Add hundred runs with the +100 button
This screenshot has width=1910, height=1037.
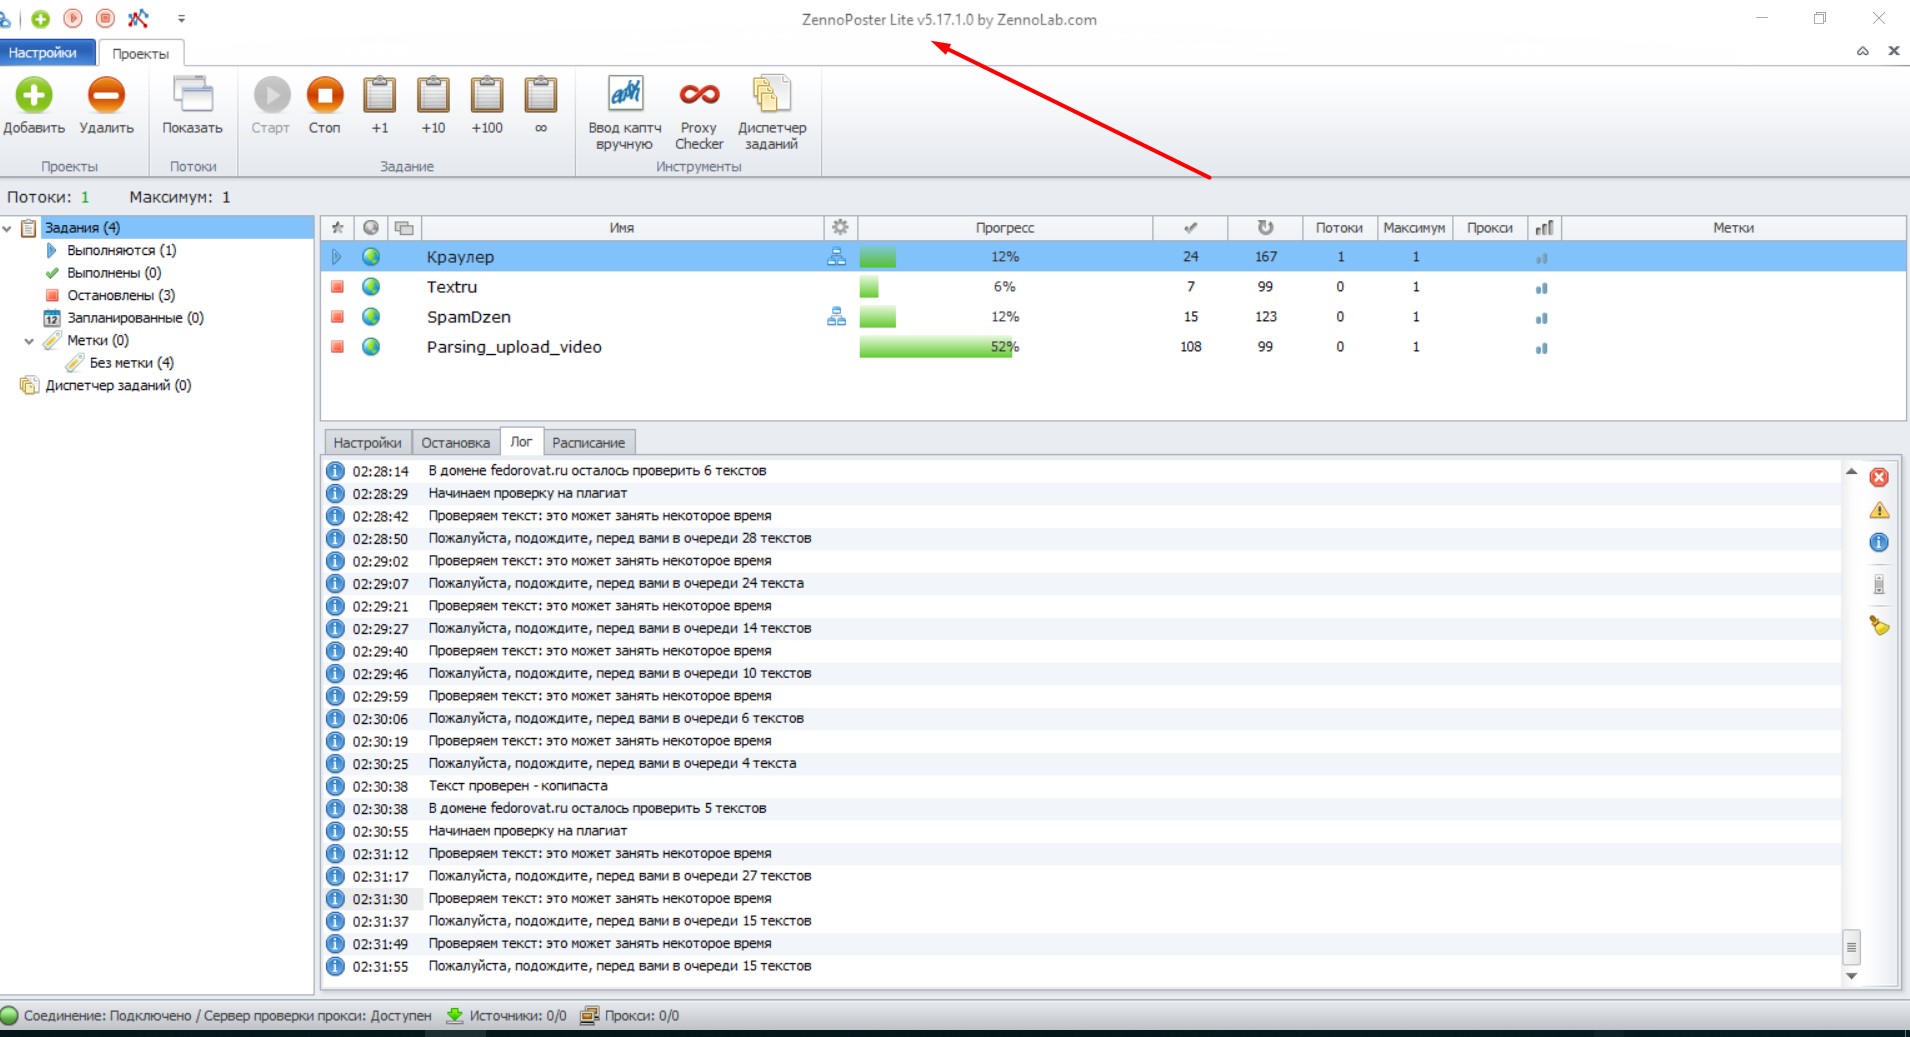(487, 106)
